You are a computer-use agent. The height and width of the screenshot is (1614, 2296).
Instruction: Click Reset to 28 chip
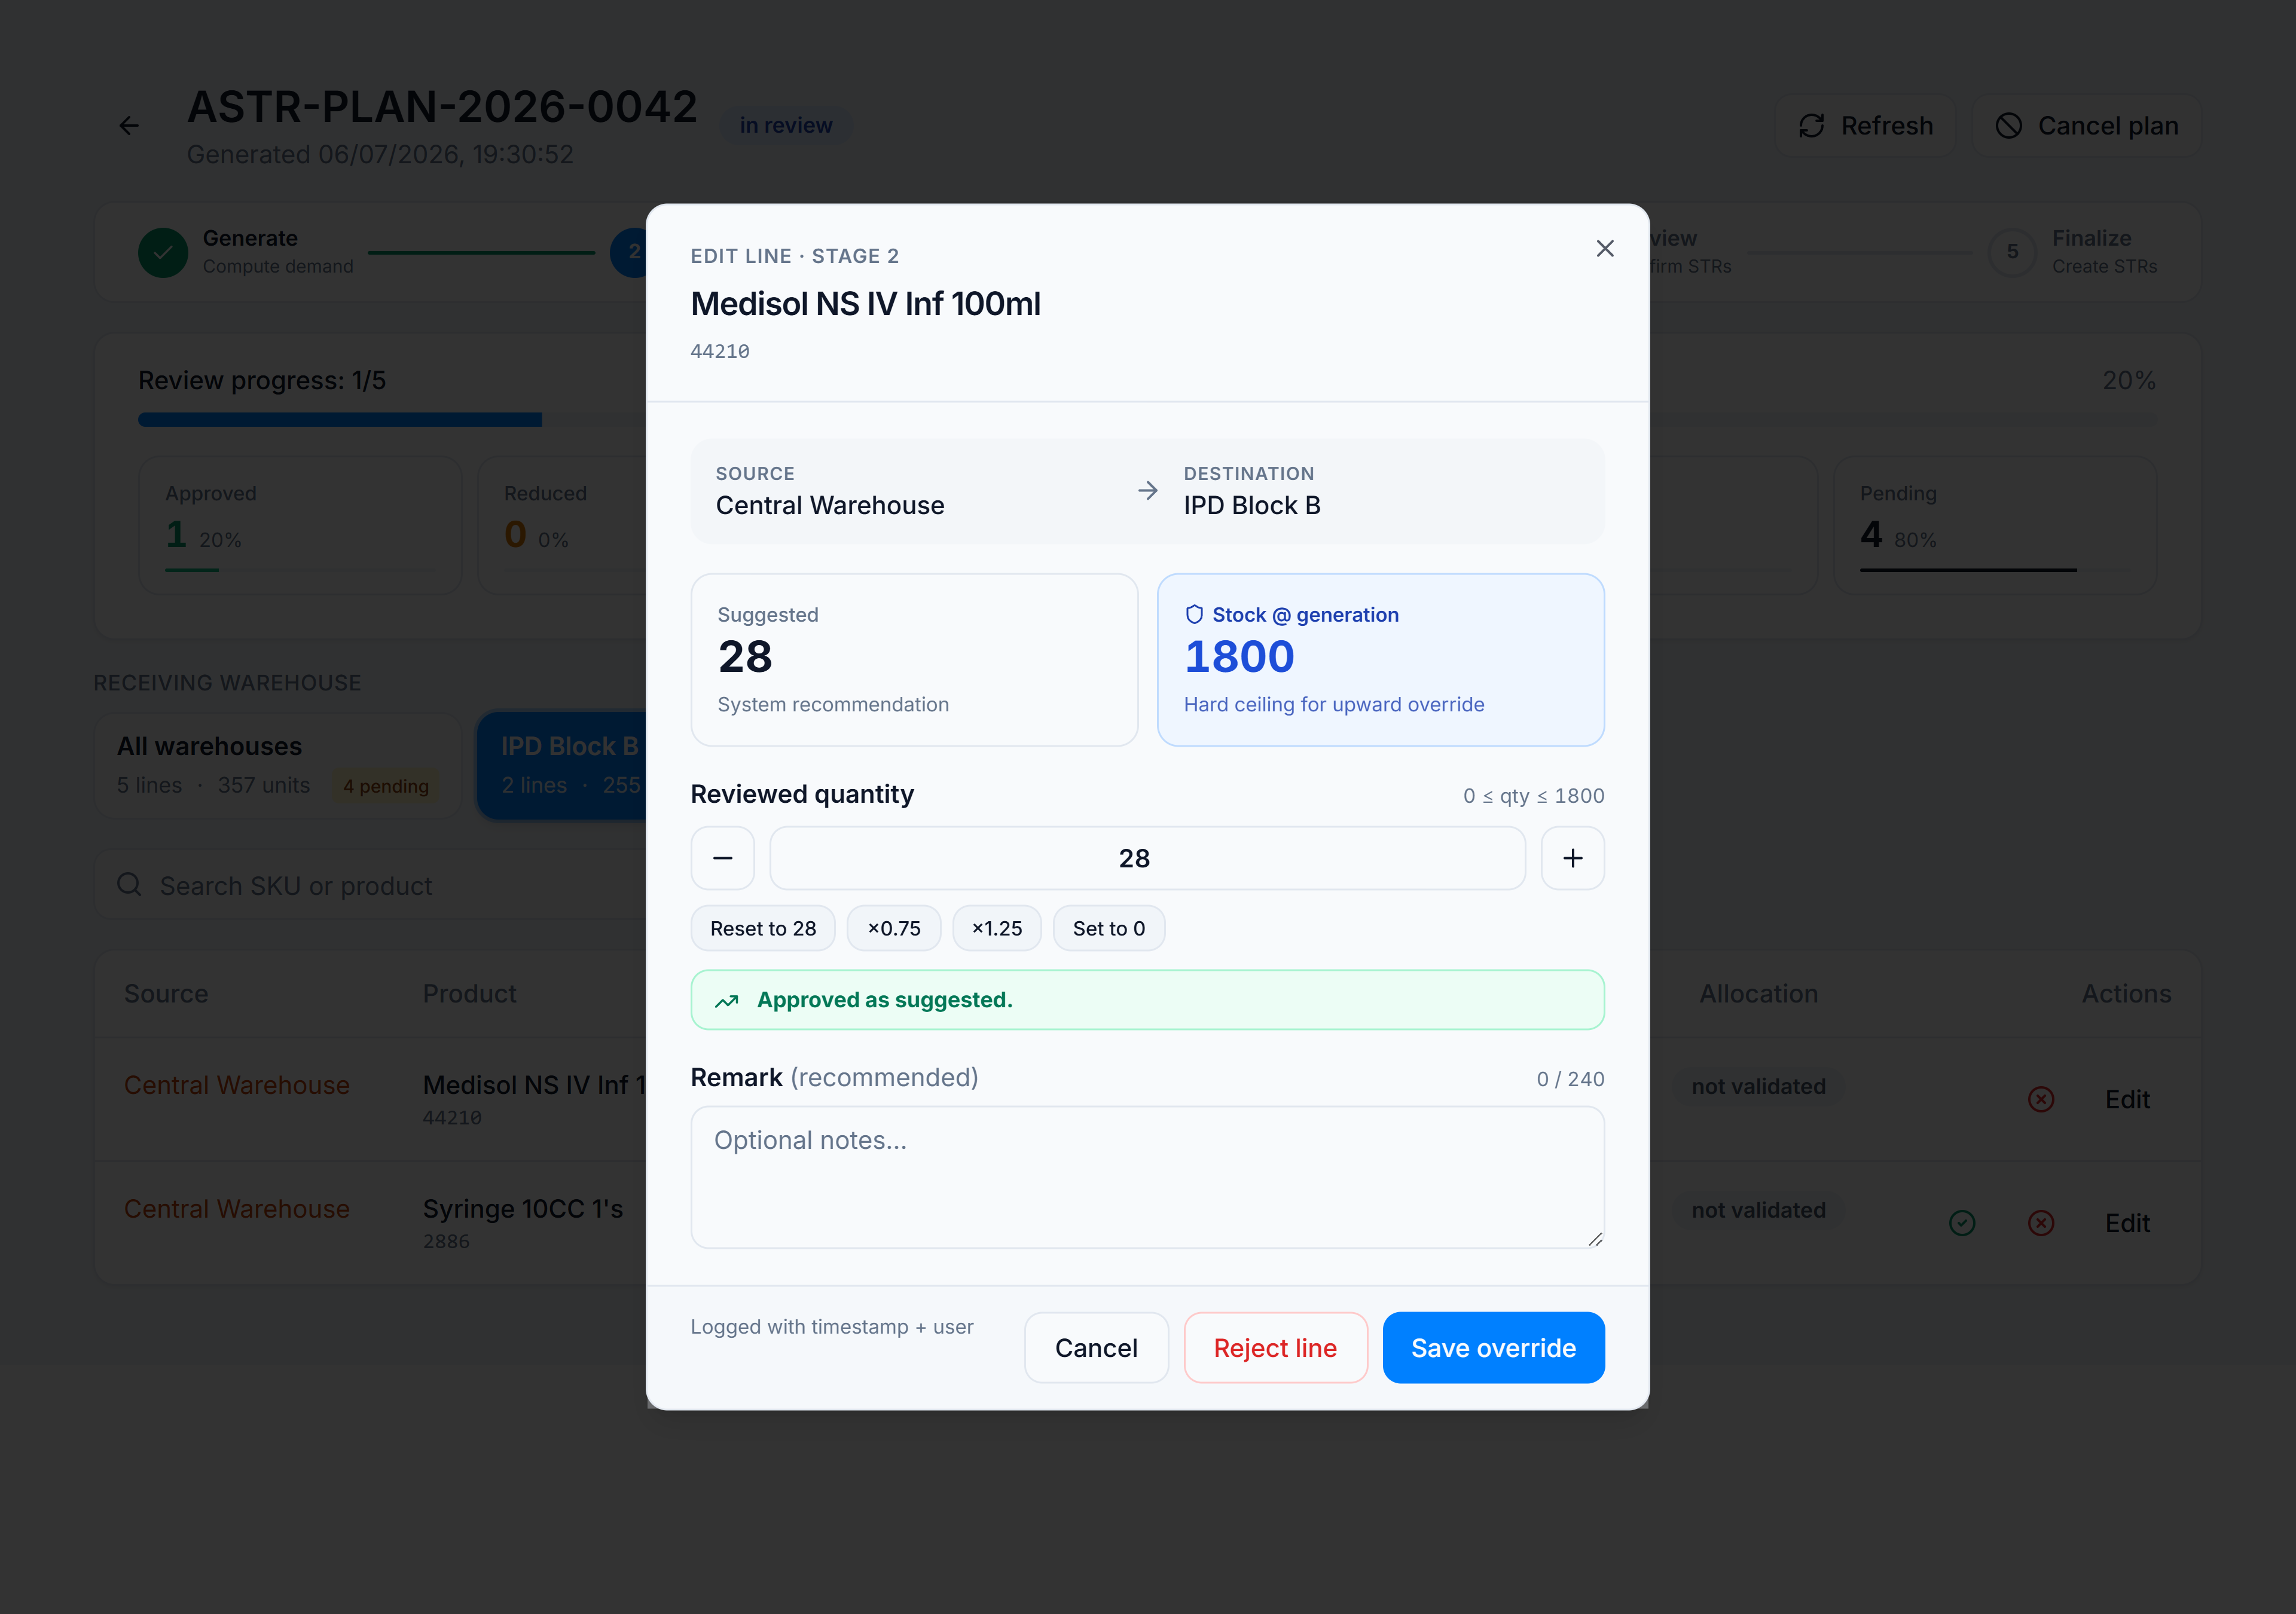tap(763, 928)
